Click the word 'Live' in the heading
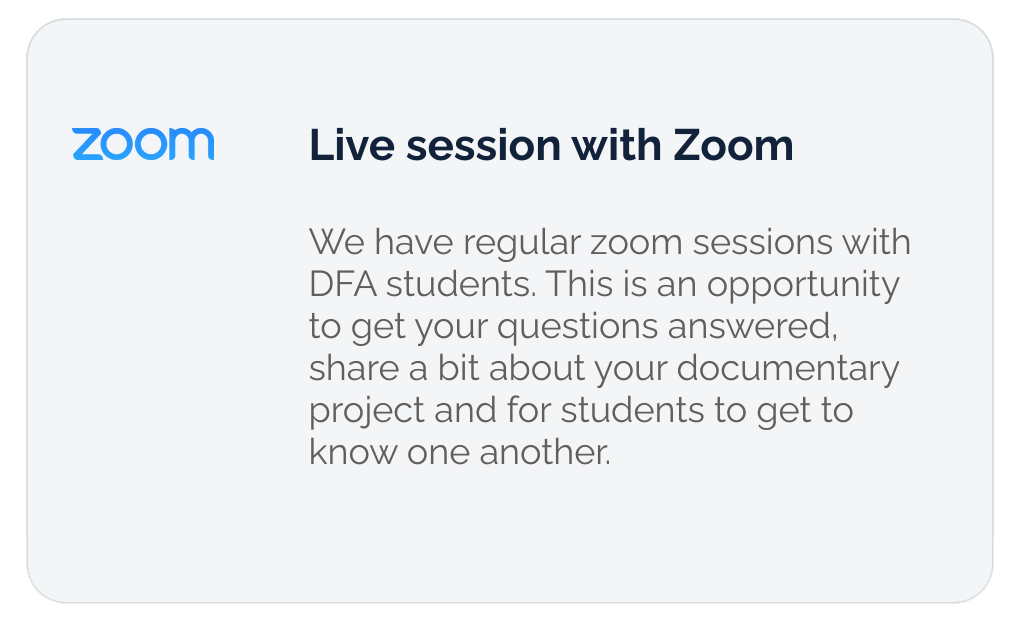This screenshot has width=1020, height=621. click(352, 144)
